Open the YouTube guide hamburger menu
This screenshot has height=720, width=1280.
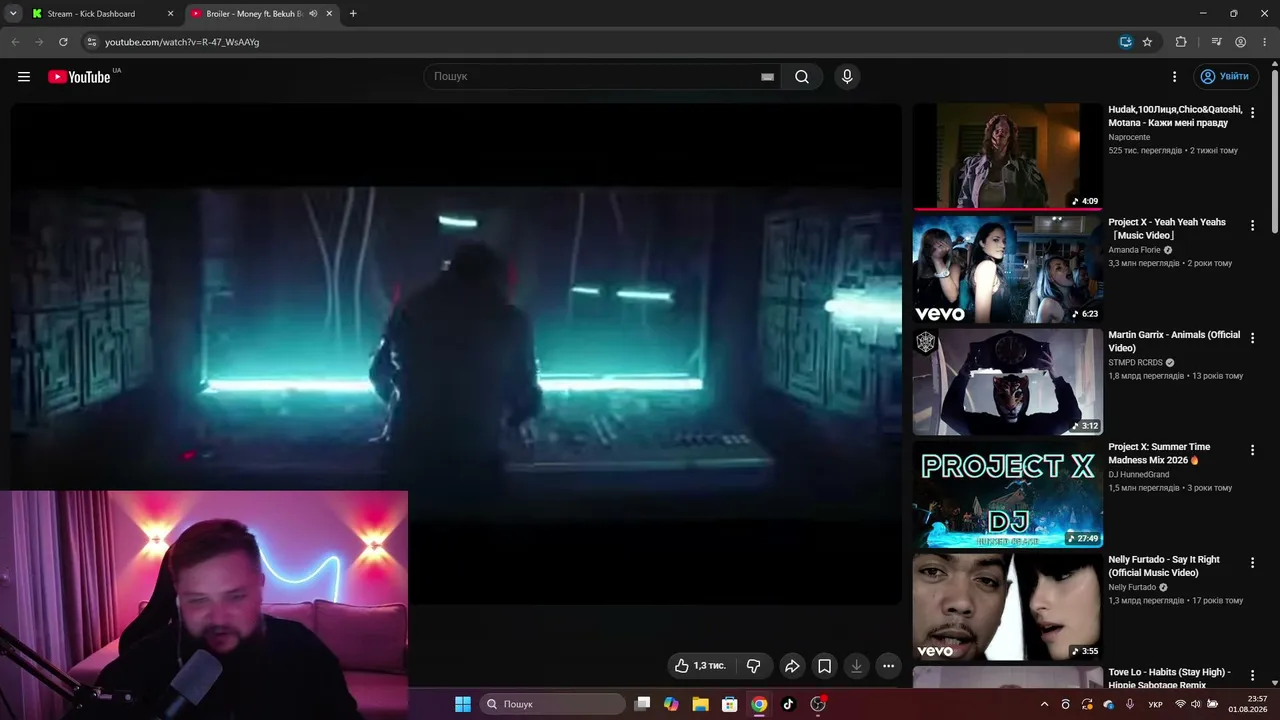pyautogui.click(x=24, y=77)
